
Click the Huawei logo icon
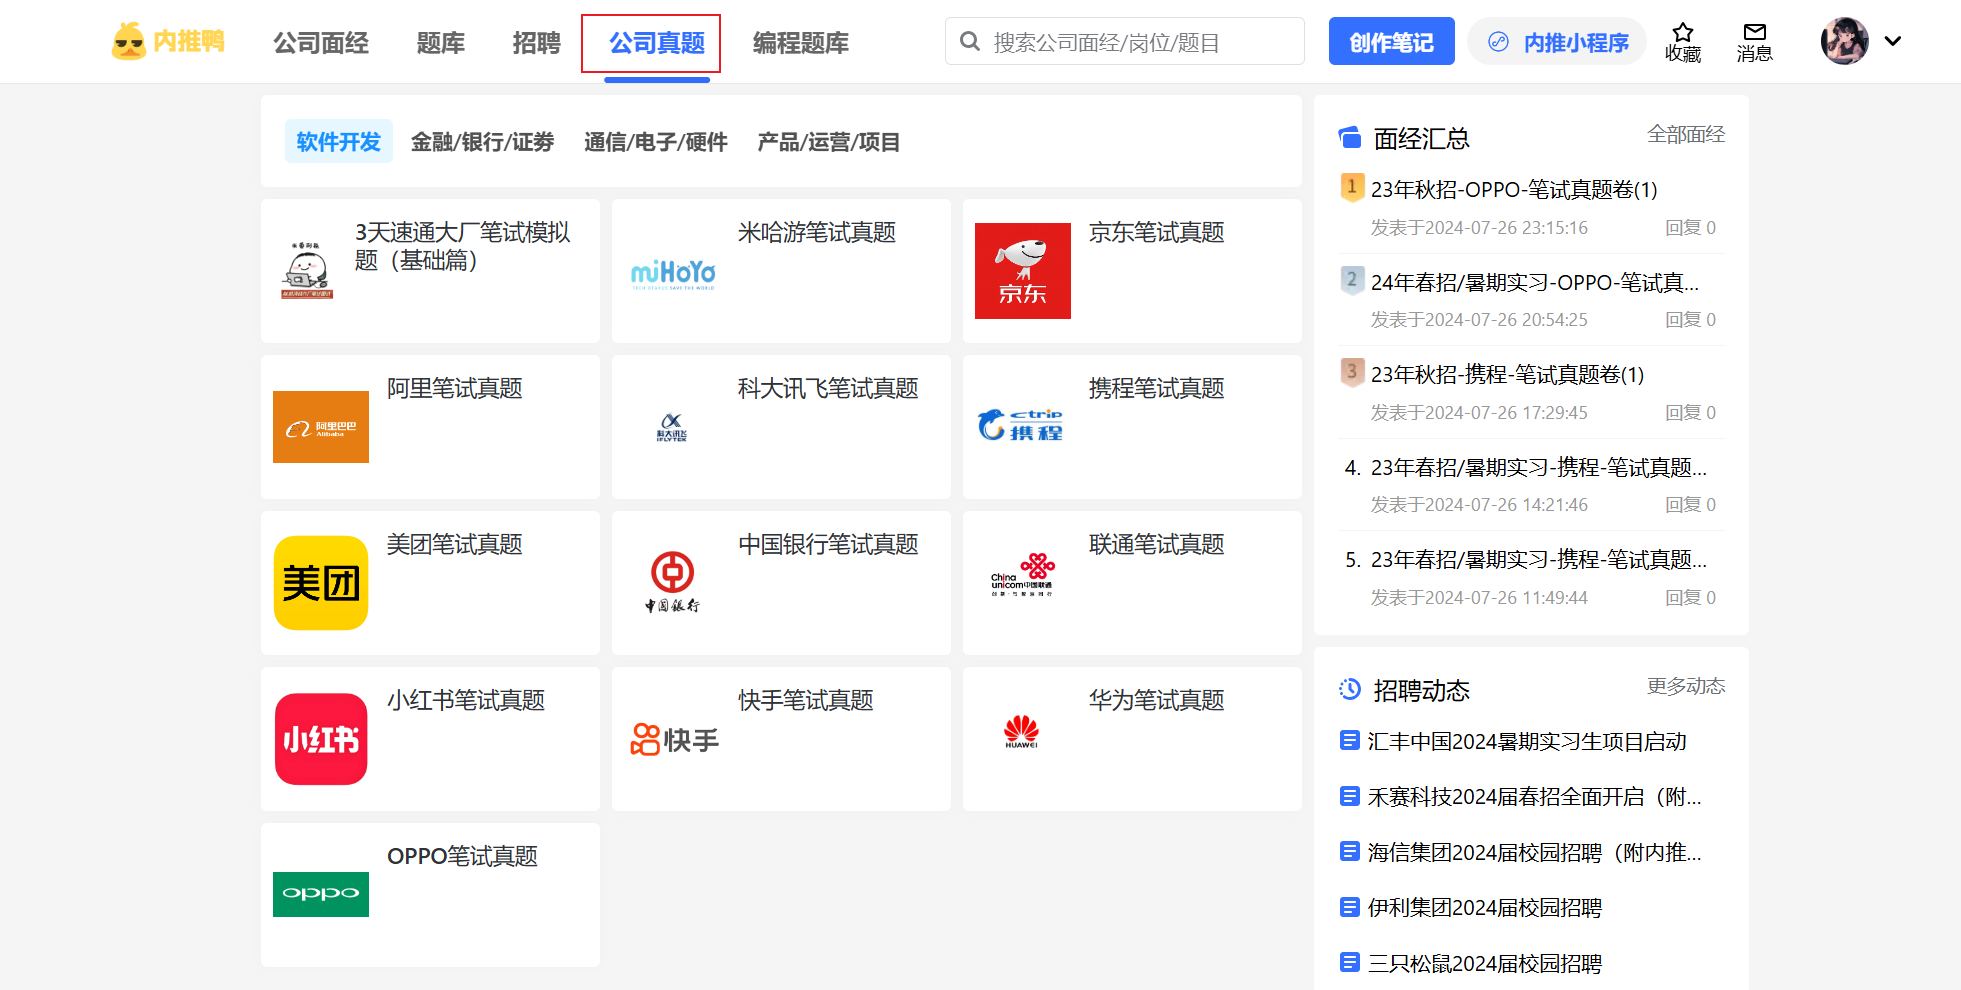click(1021, 732)
